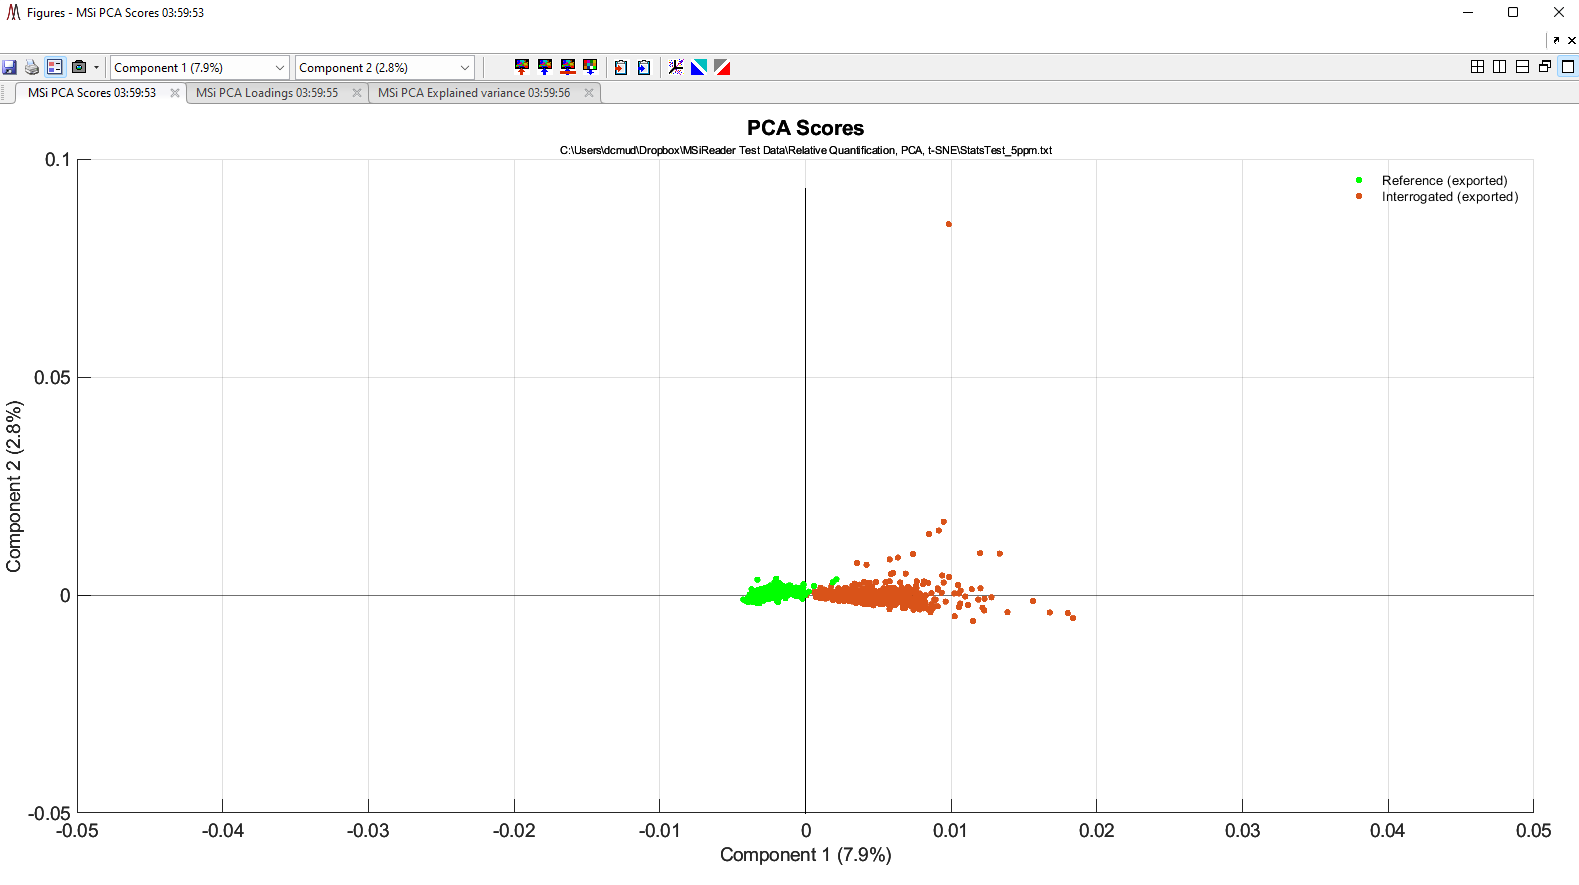The image size is (1579, 885).
Task: Click the camera snapshot icon
Action: 79,67
